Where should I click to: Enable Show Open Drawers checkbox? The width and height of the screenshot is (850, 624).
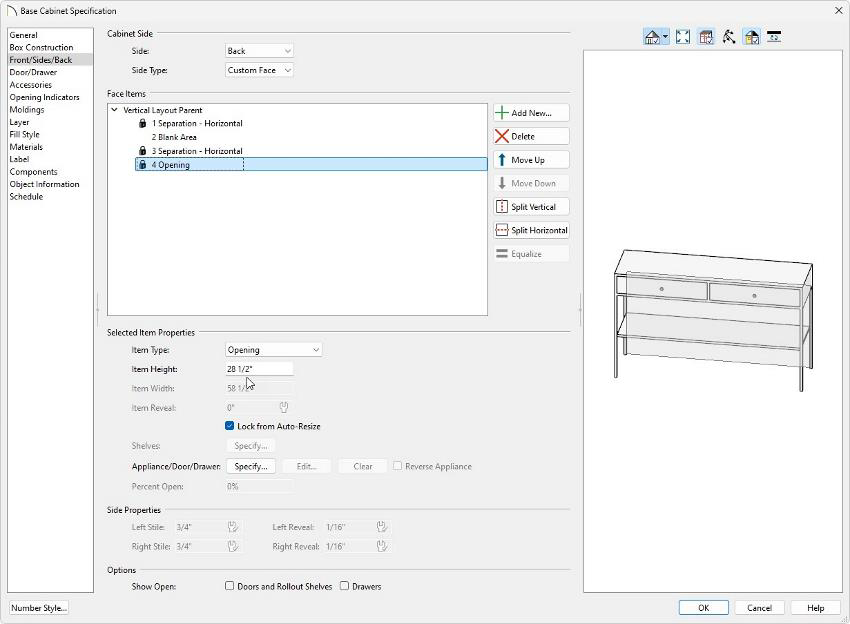tap(344, 586)
